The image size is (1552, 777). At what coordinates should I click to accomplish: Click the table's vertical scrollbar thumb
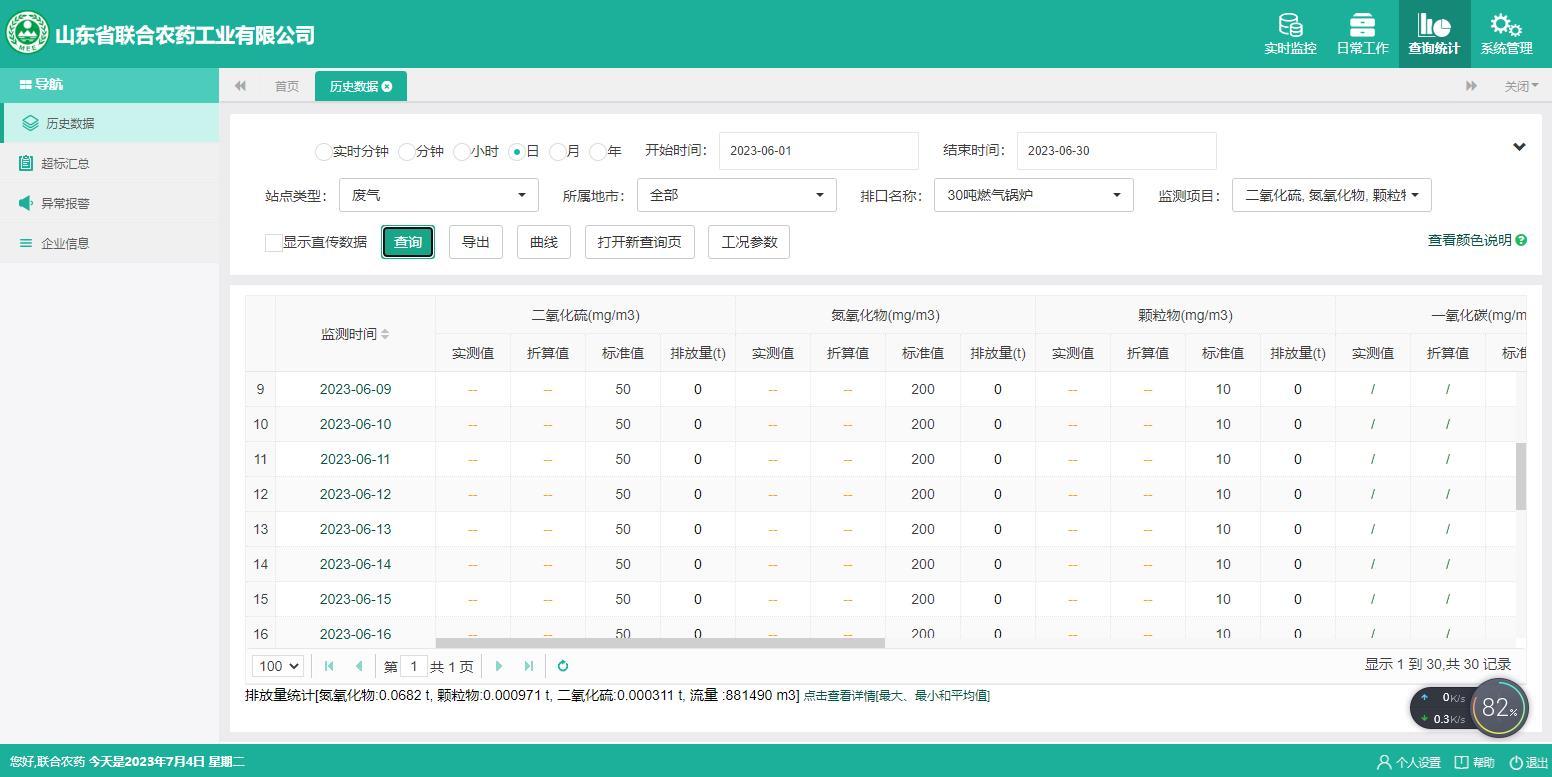(x=1521, y=477)
